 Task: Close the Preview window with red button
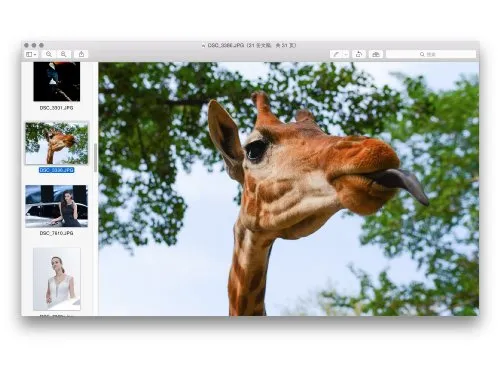coord(27,45)
